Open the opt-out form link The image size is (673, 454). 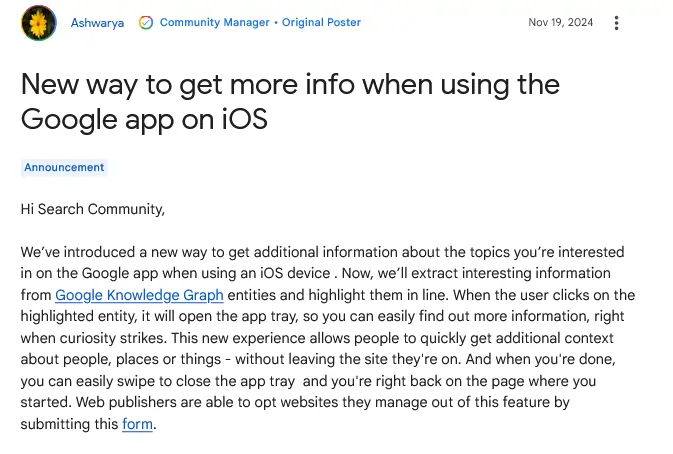coord(137,424)
